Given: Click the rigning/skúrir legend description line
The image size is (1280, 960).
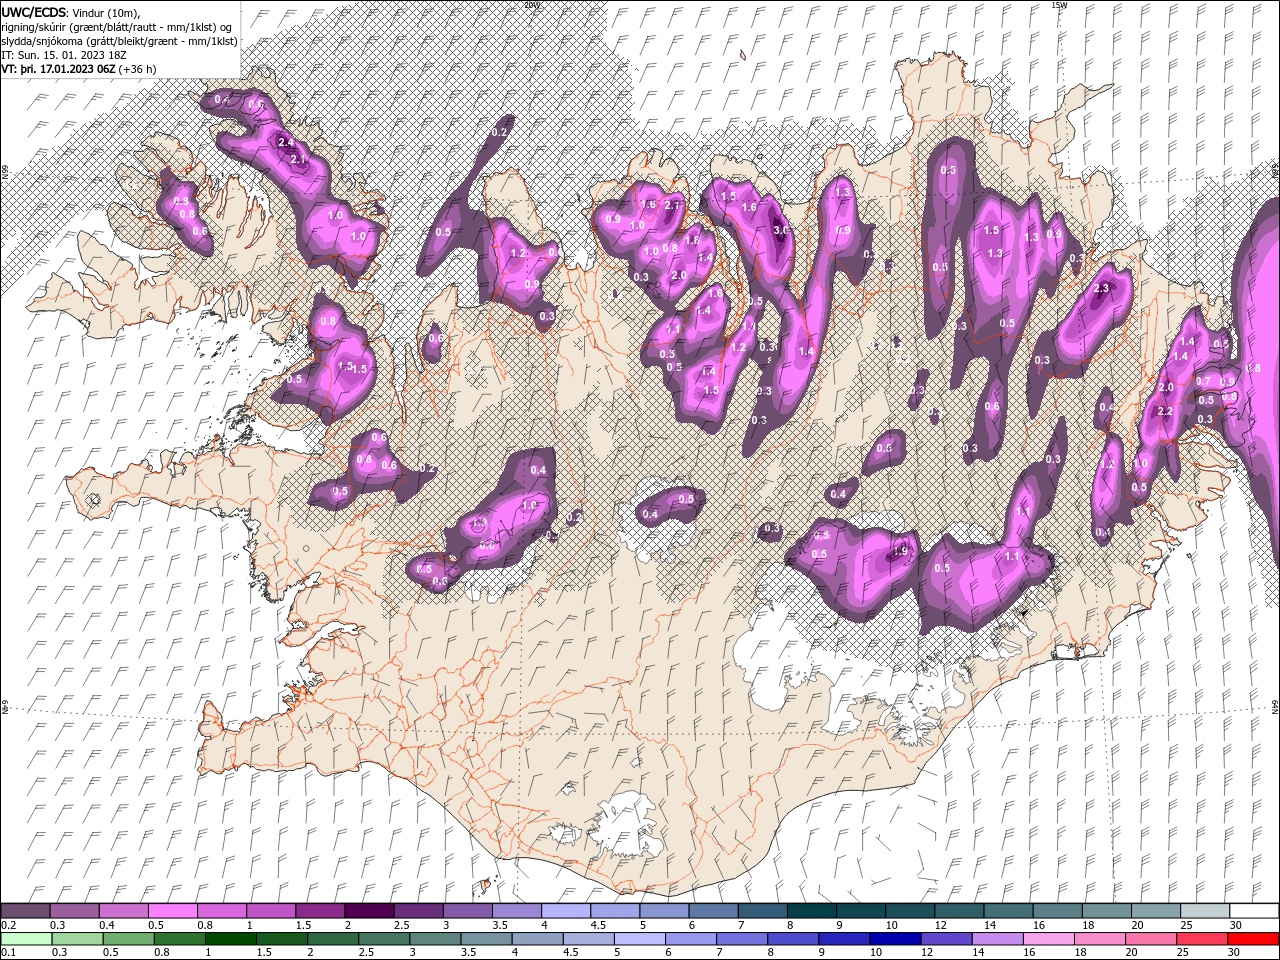Looking at the screenshot, I should [117, 26].
